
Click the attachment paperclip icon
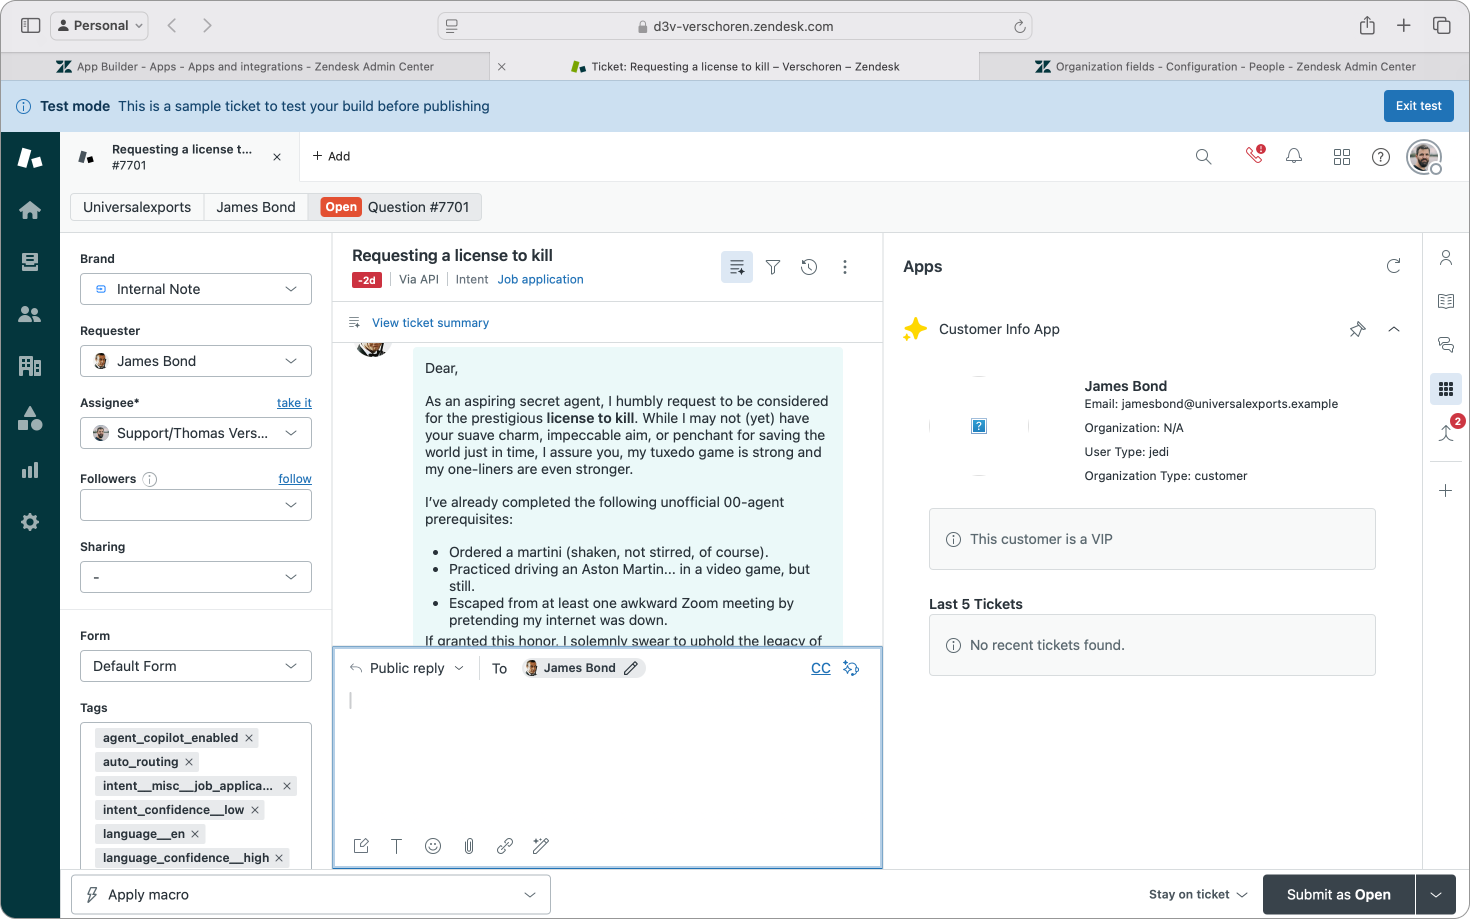(469, 846)
